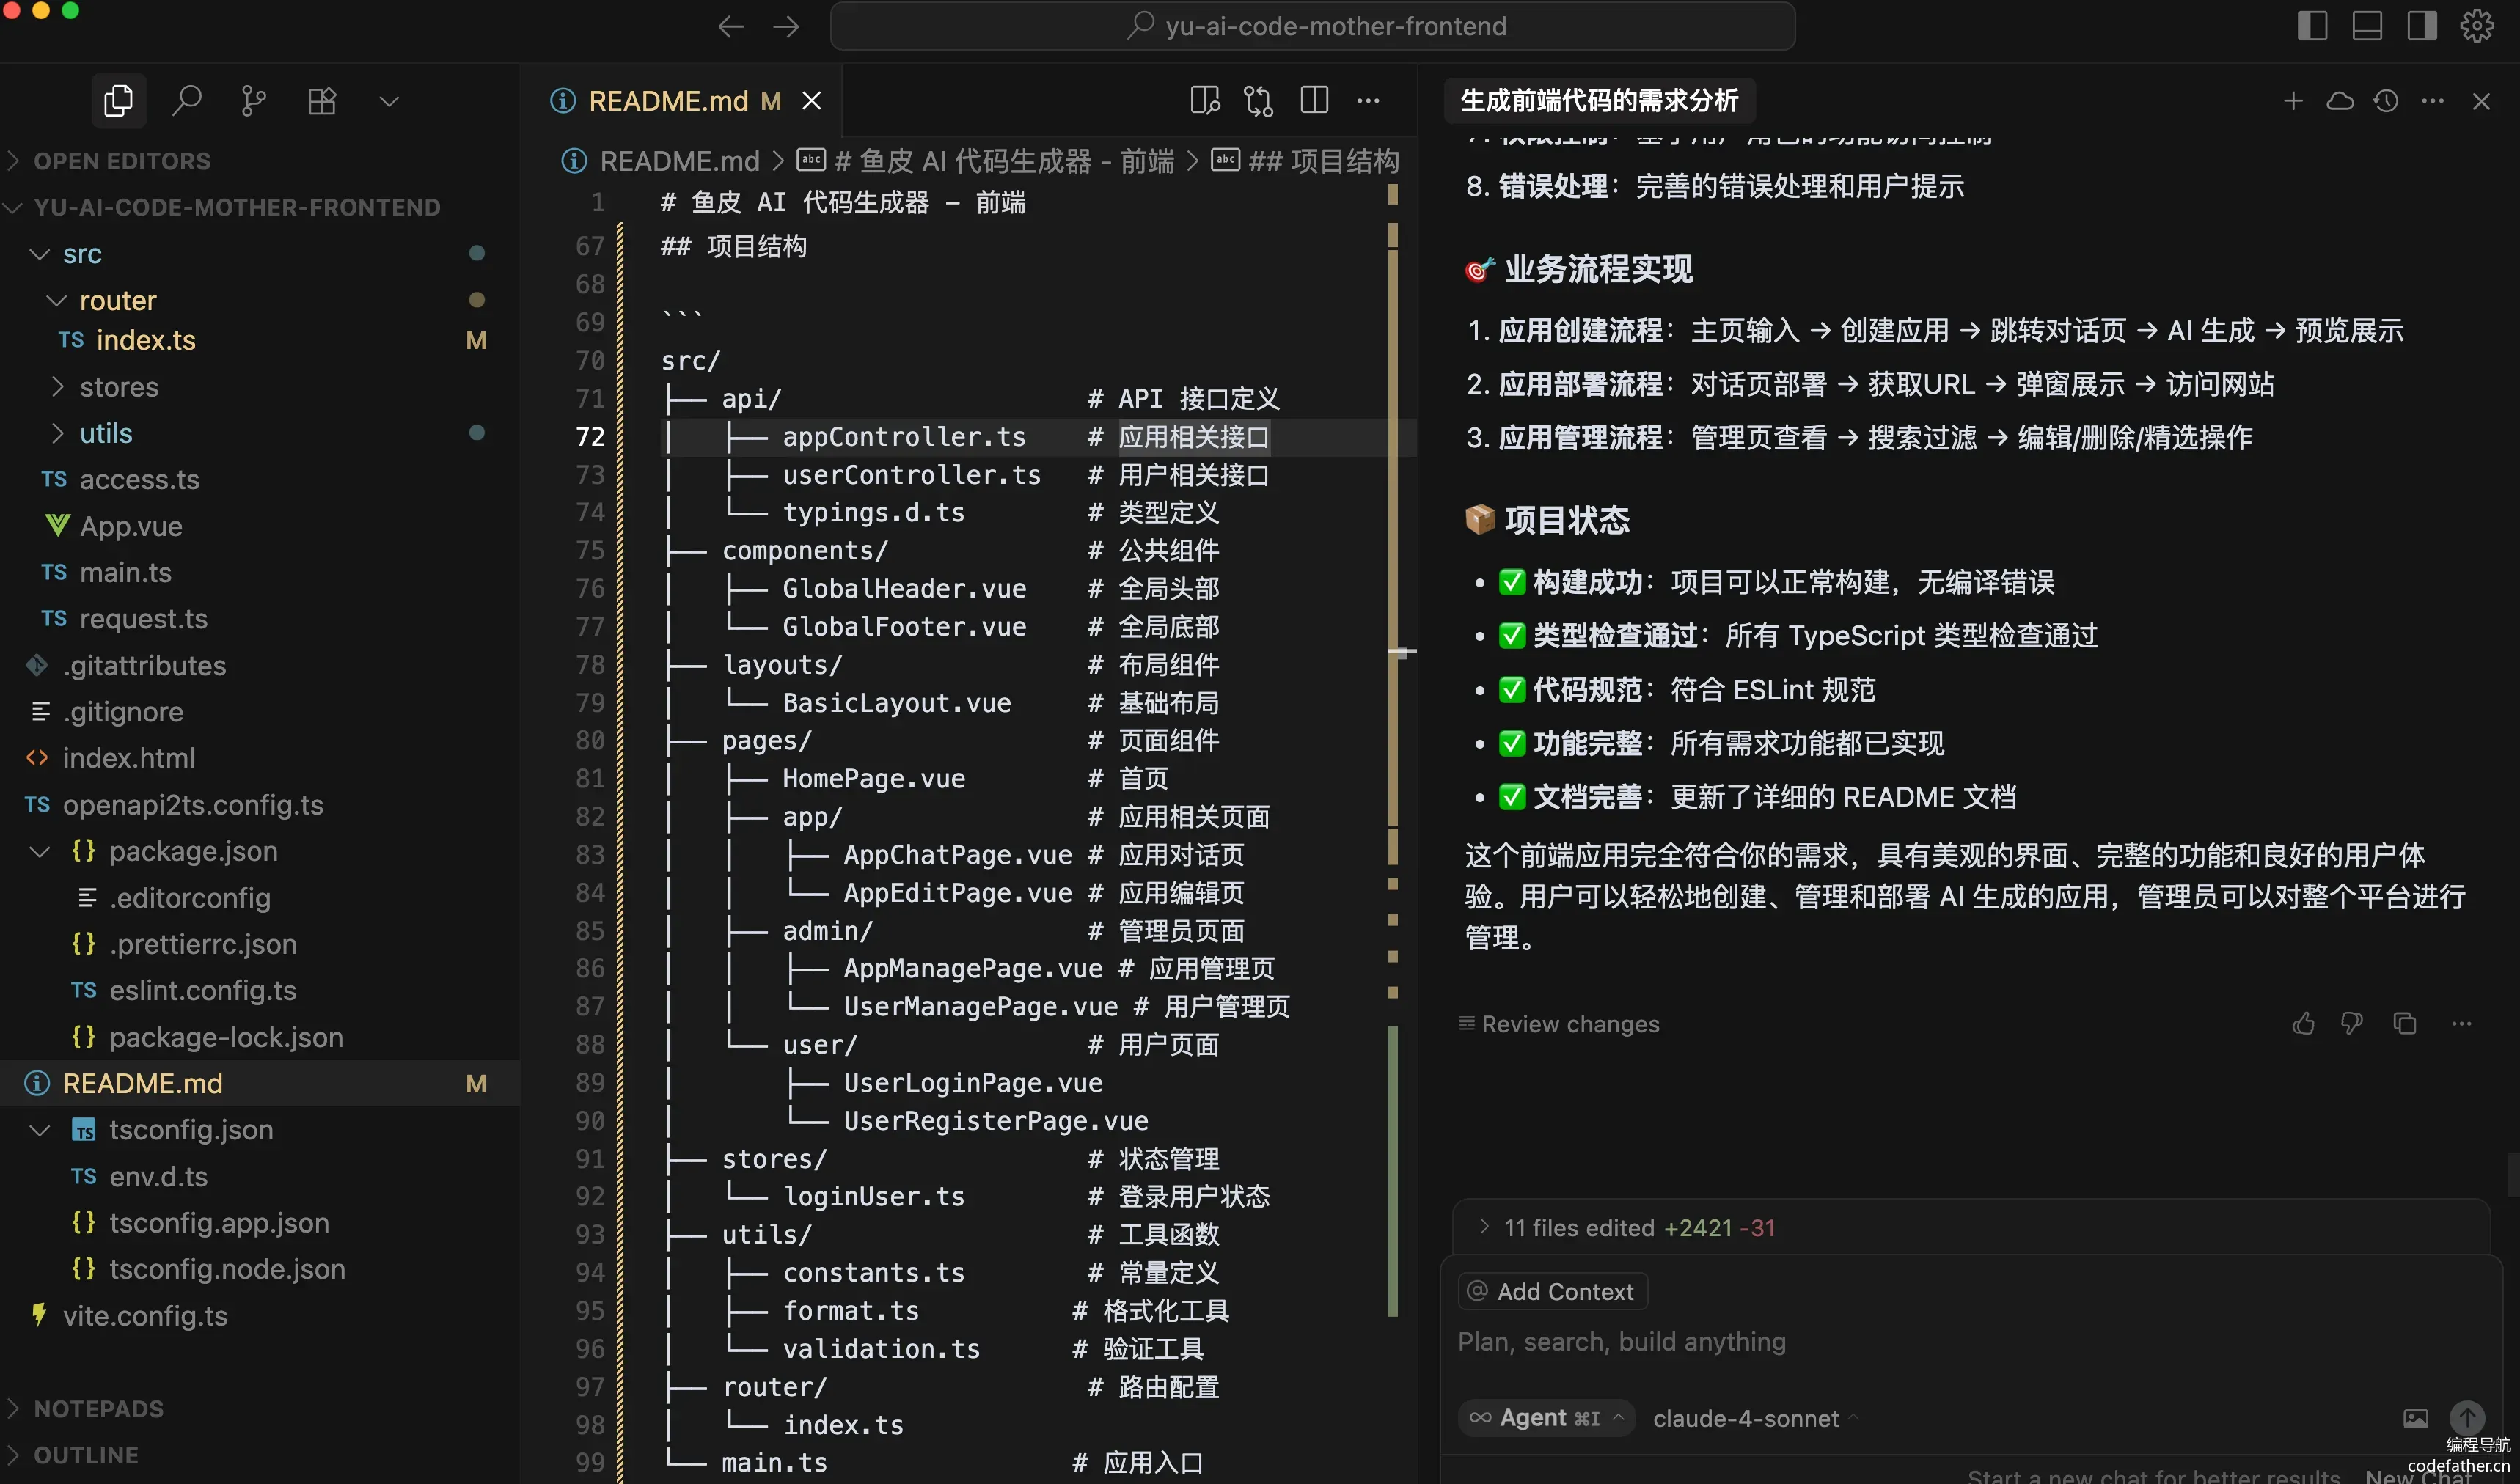Viewport: 2520px width, 1484px height.
Task: Open changes compare icon in editor toolbar
Action: pos(1259,101)
